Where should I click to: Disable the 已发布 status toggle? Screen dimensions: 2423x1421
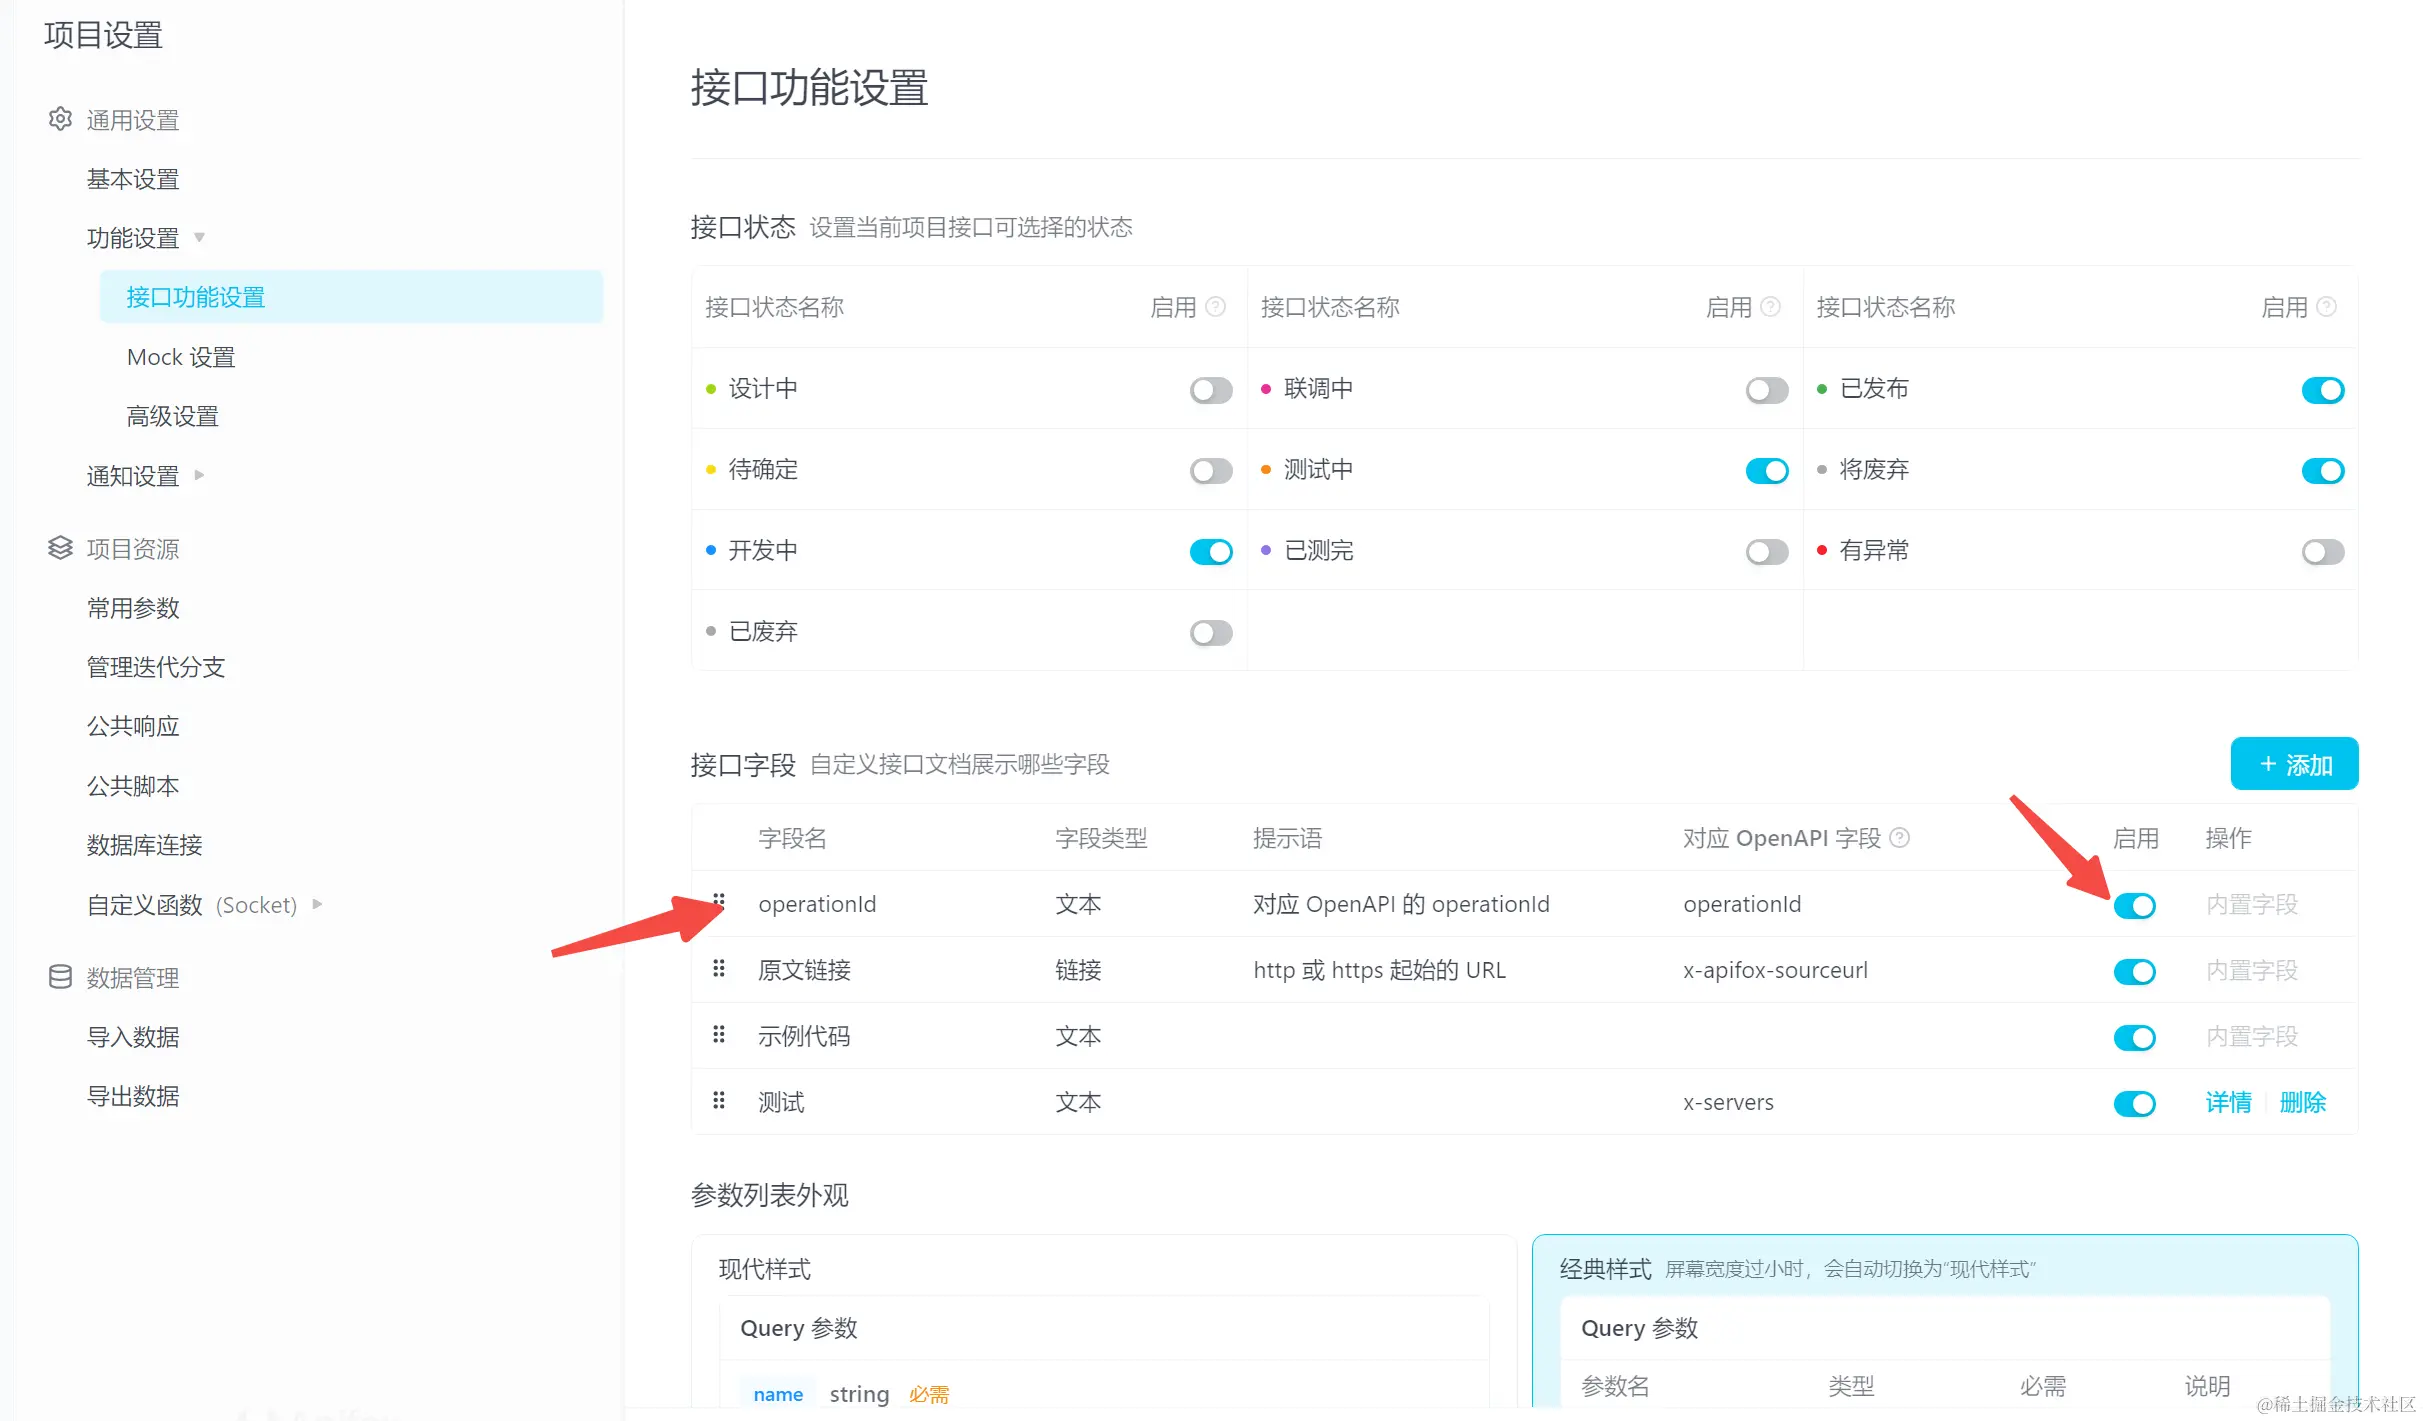click(x=2321, y=390)
